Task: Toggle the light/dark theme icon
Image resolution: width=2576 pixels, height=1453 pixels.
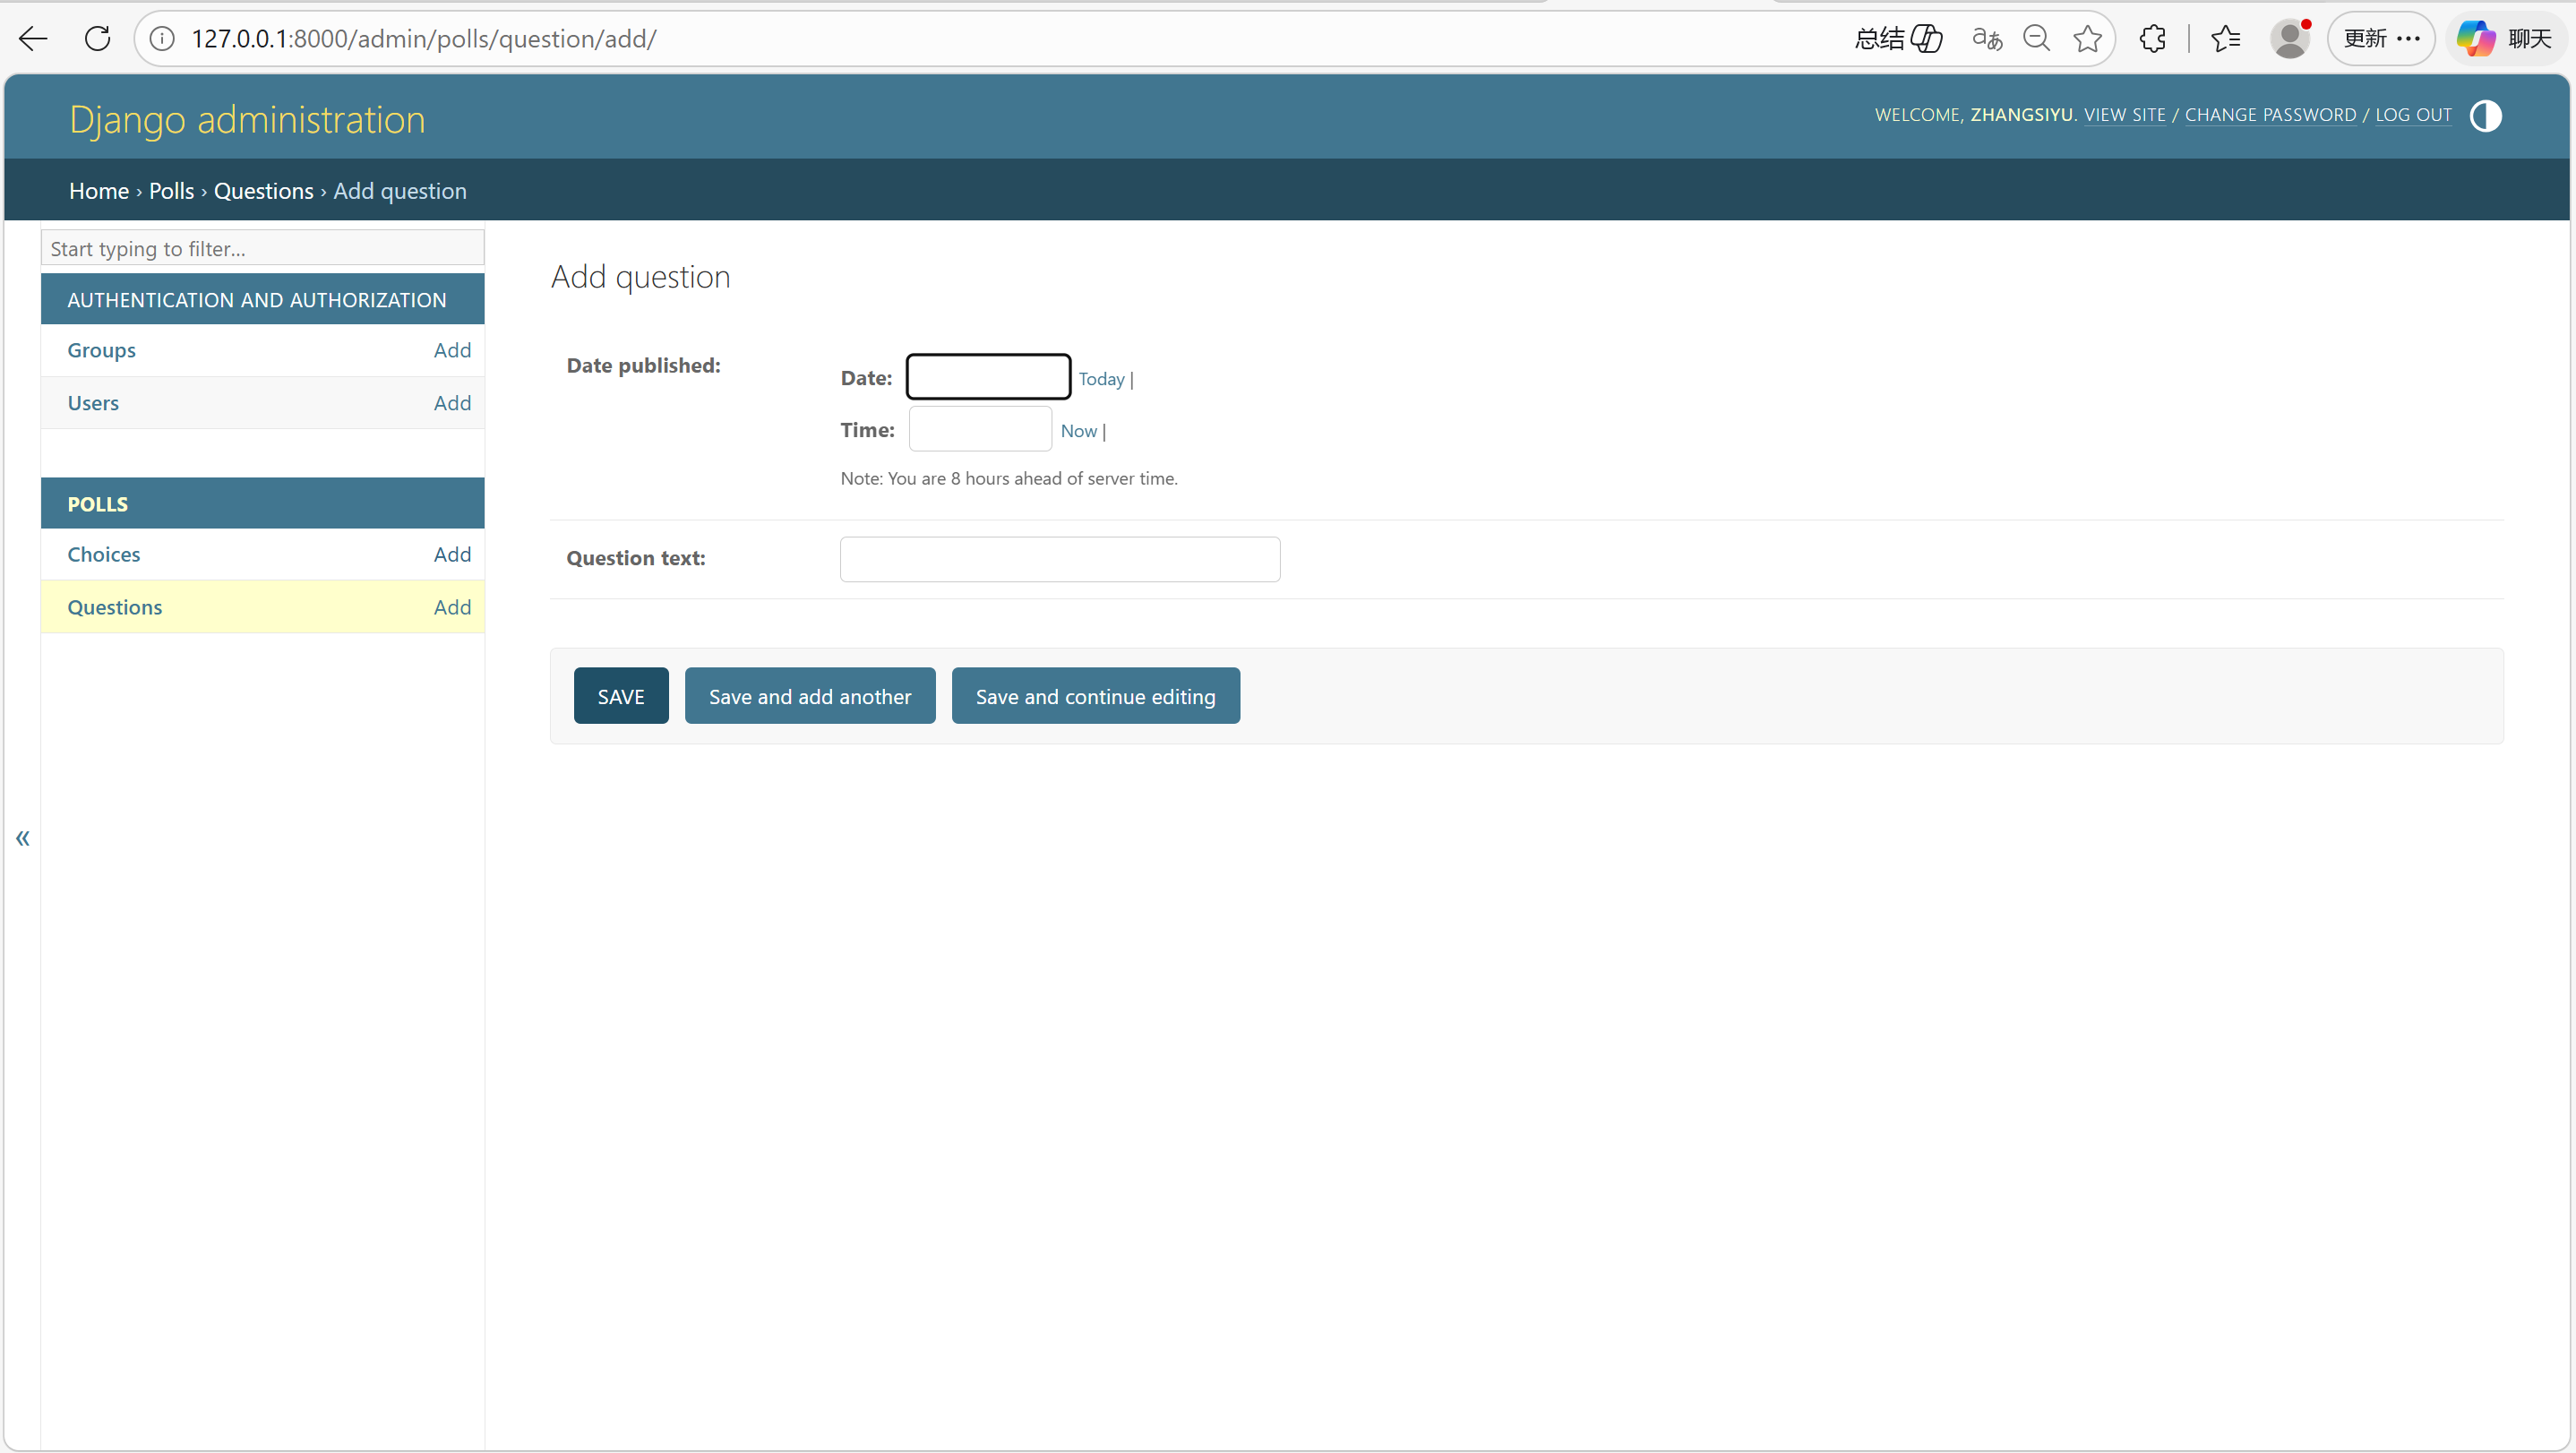Action: (x=2485, y=116)
